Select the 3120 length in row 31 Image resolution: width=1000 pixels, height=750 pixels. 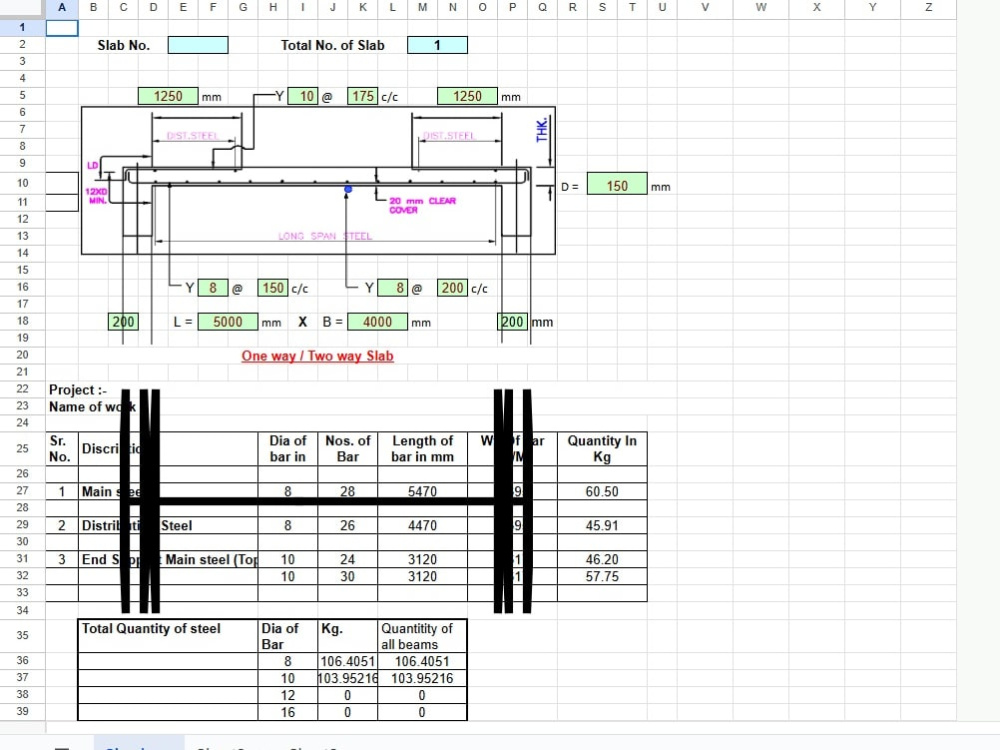point(422,559)
